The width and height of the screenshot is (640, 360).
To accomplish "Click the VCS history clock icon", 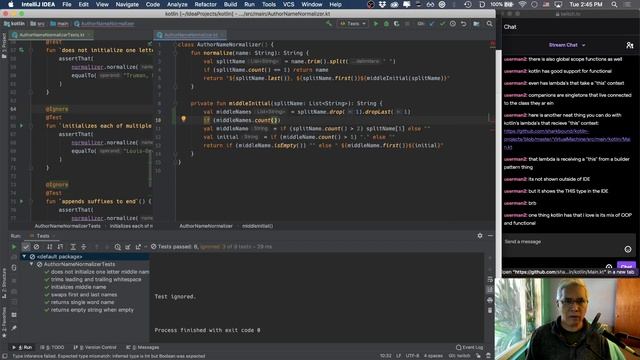I will tap(453, 24).
